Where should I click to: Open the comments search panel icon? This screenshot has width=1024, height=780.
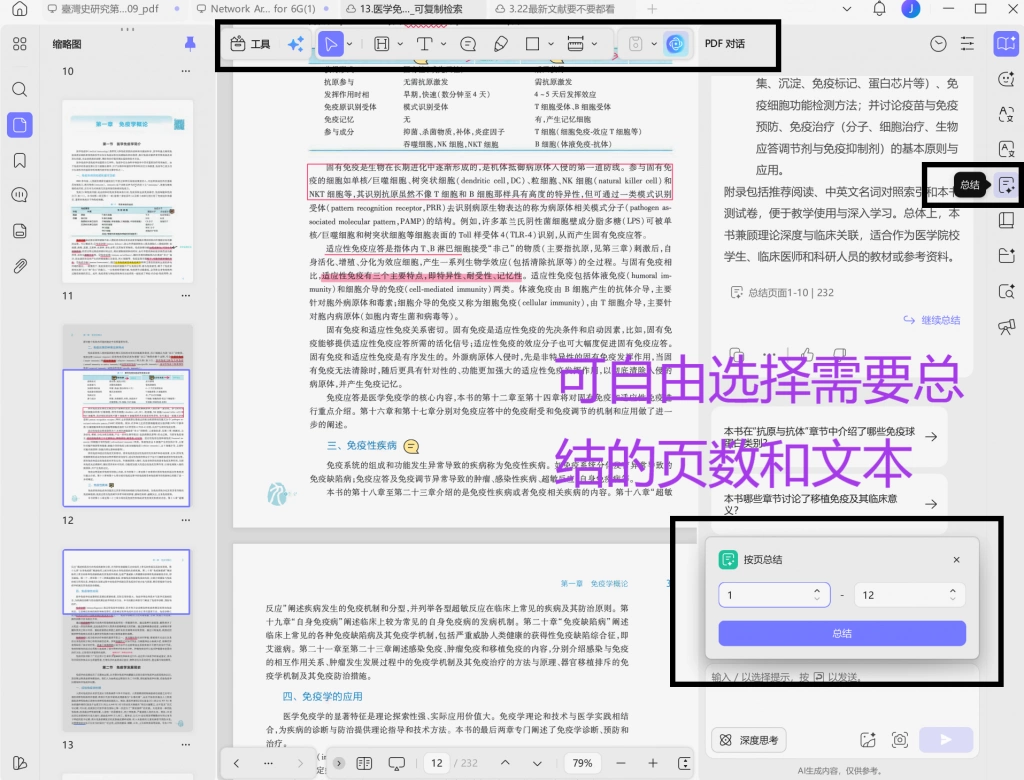(20, 195)
